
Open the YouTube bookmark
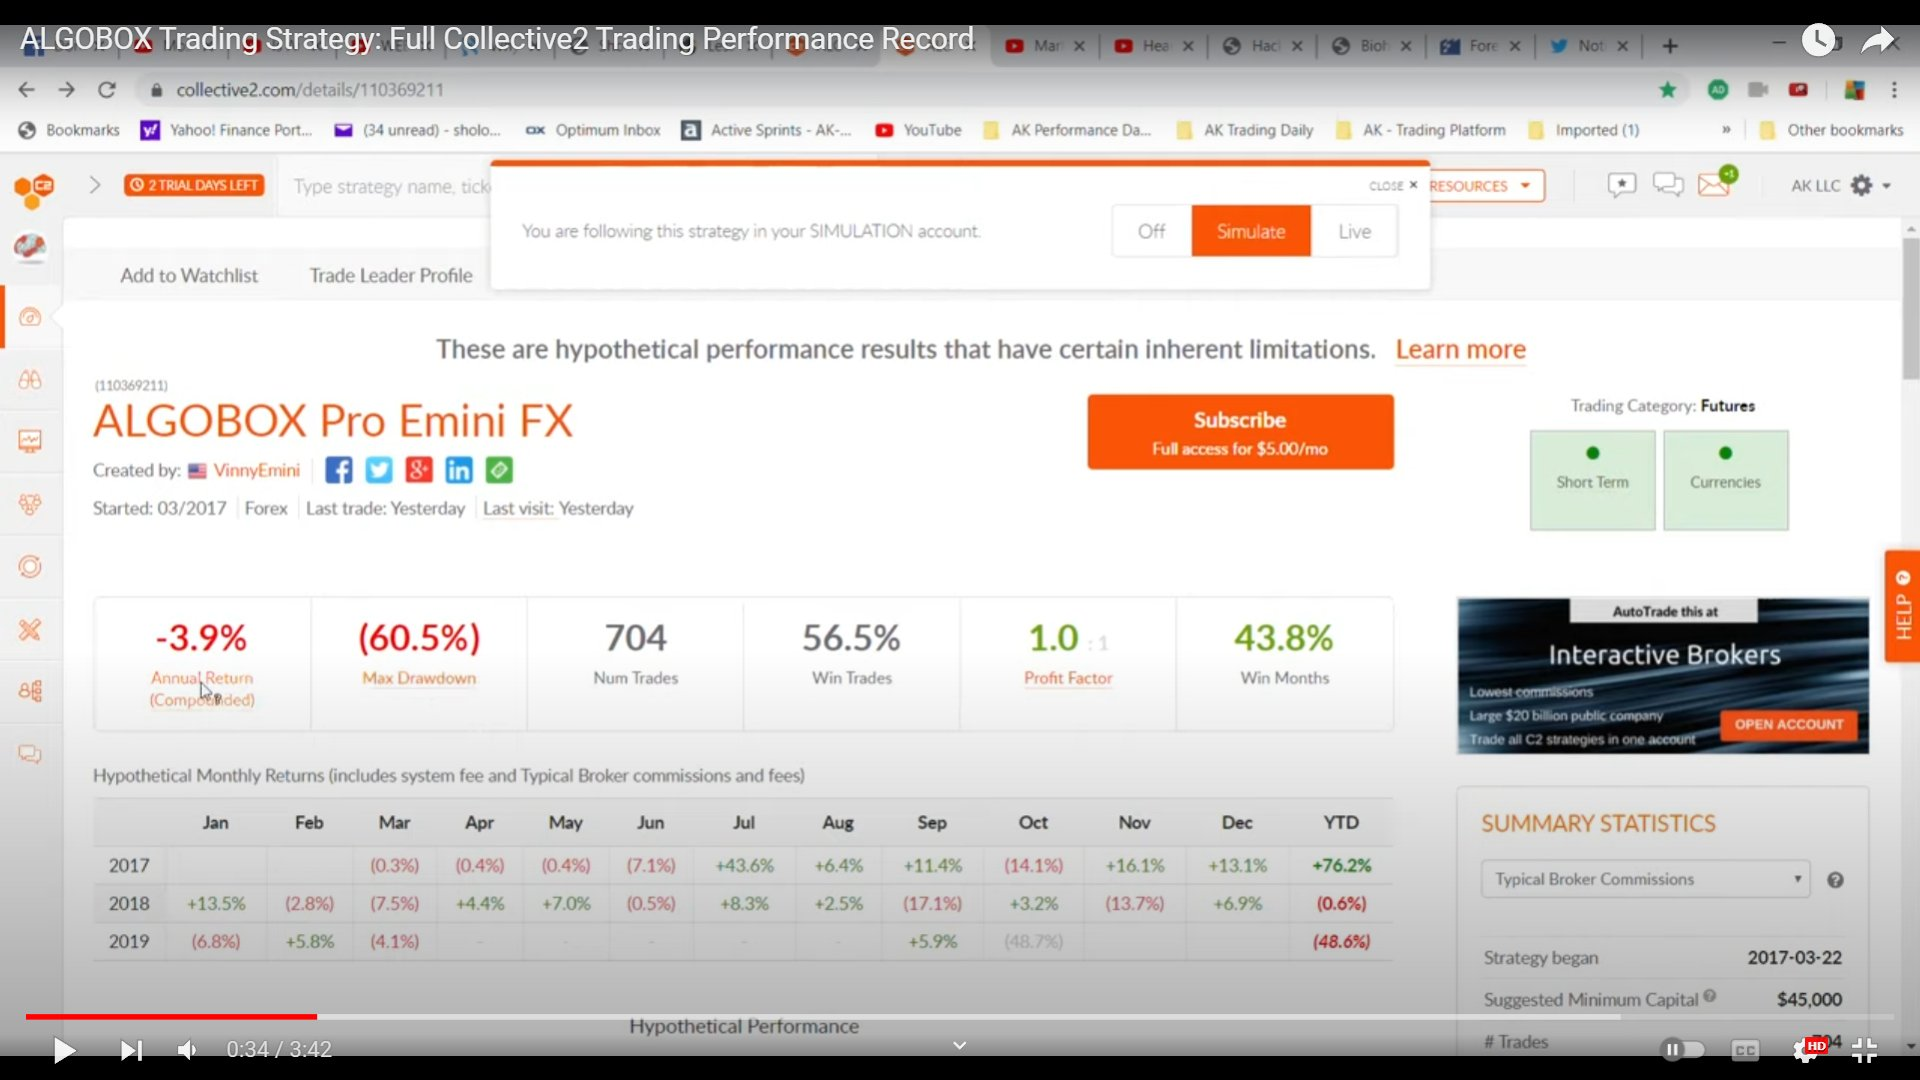pos(918,130)
